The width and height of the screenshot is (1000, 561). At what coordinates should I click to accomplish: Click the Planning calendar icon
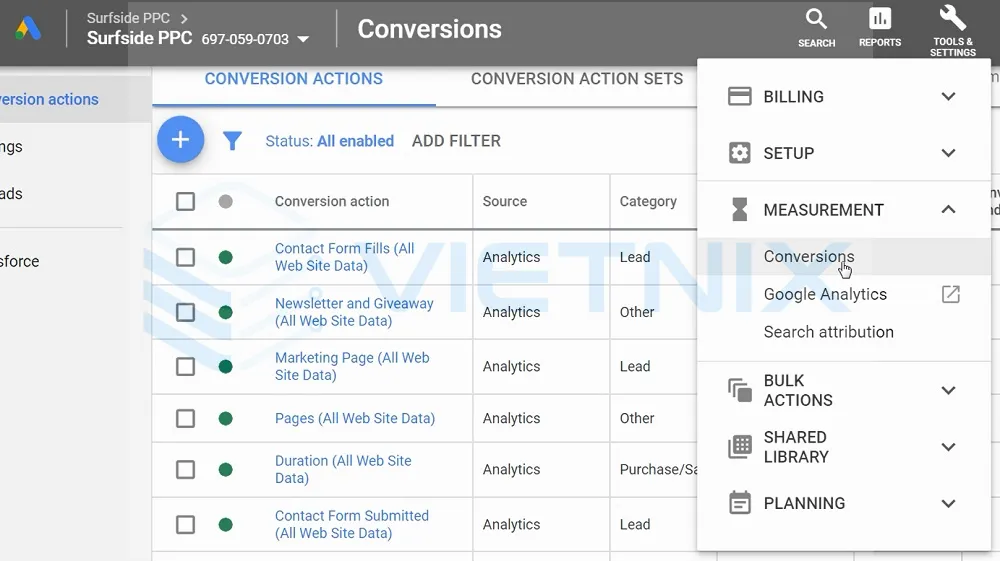tap(740, 503)
